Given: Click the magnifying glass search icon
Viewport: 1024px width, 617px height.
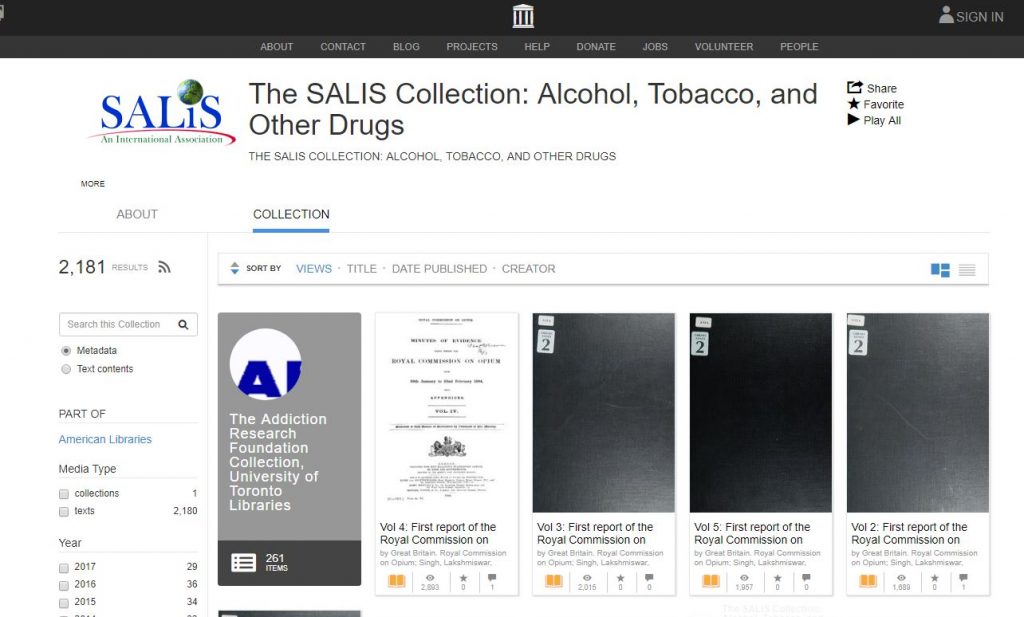Looking at the screenshot, I should (184, 324).
